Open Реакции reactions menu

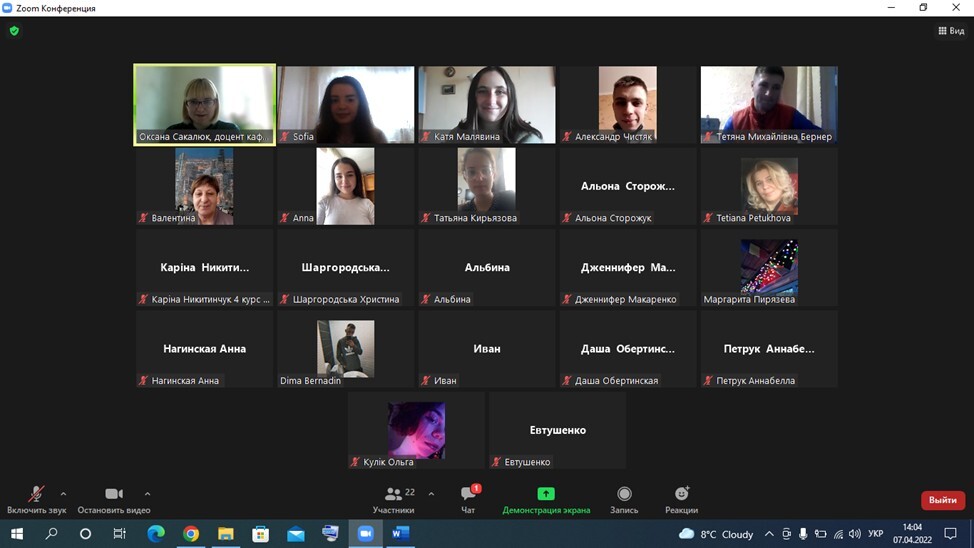(x=681, y=500)
